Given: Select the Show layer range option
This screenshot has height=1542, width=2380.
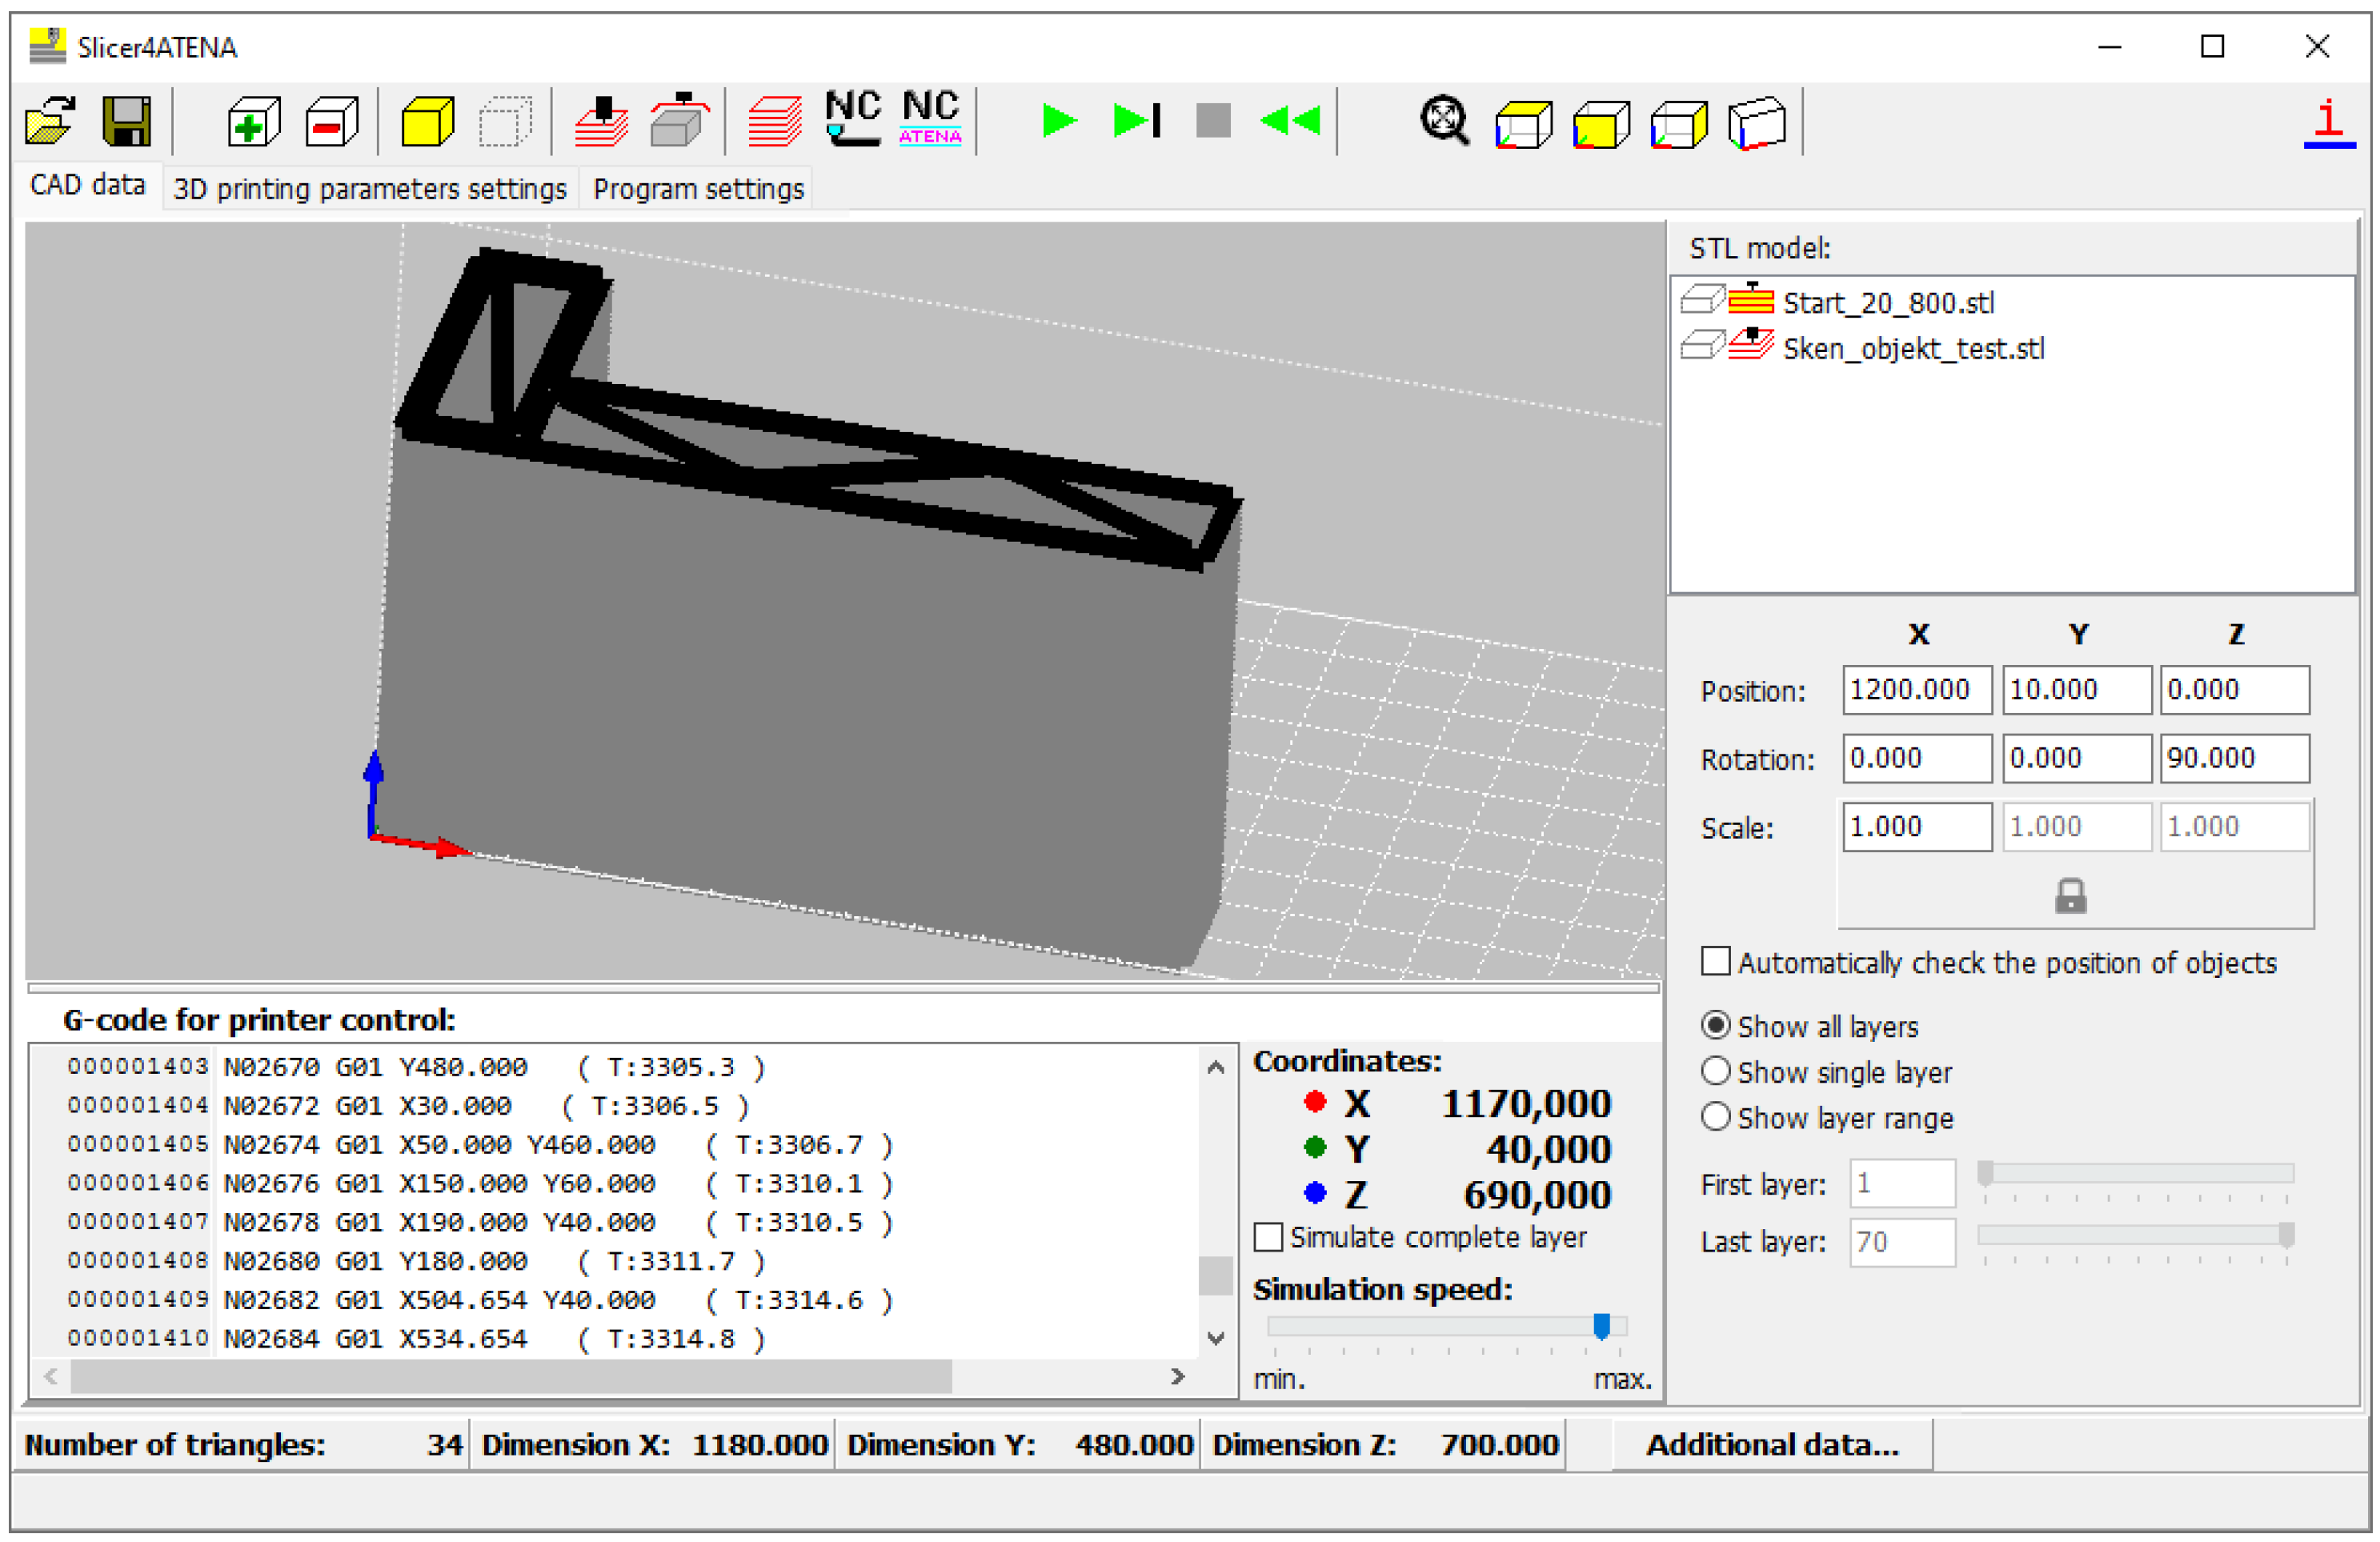Looking at the screenshot, I should [1716, 1118].
